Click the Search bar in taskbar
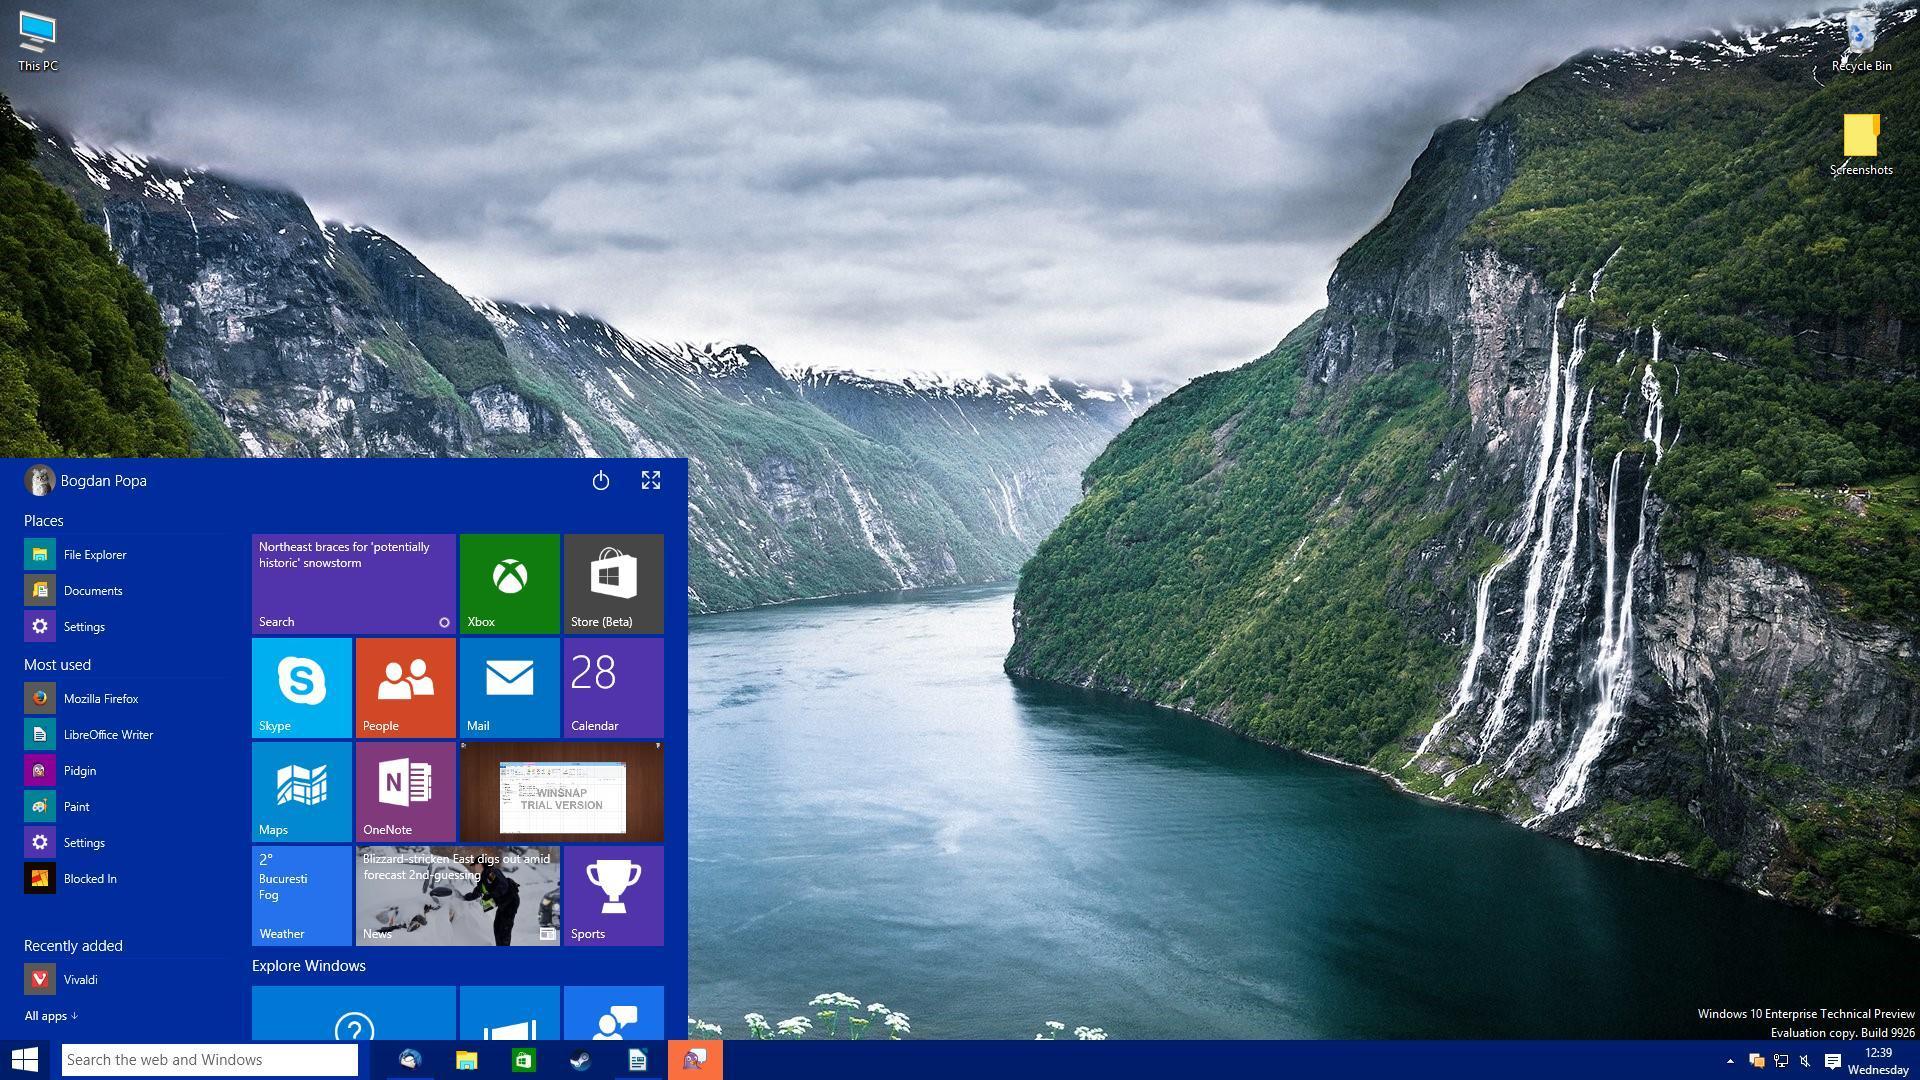The image size is (1920, 1080). pyautogui.click(x=210, y=1059)
